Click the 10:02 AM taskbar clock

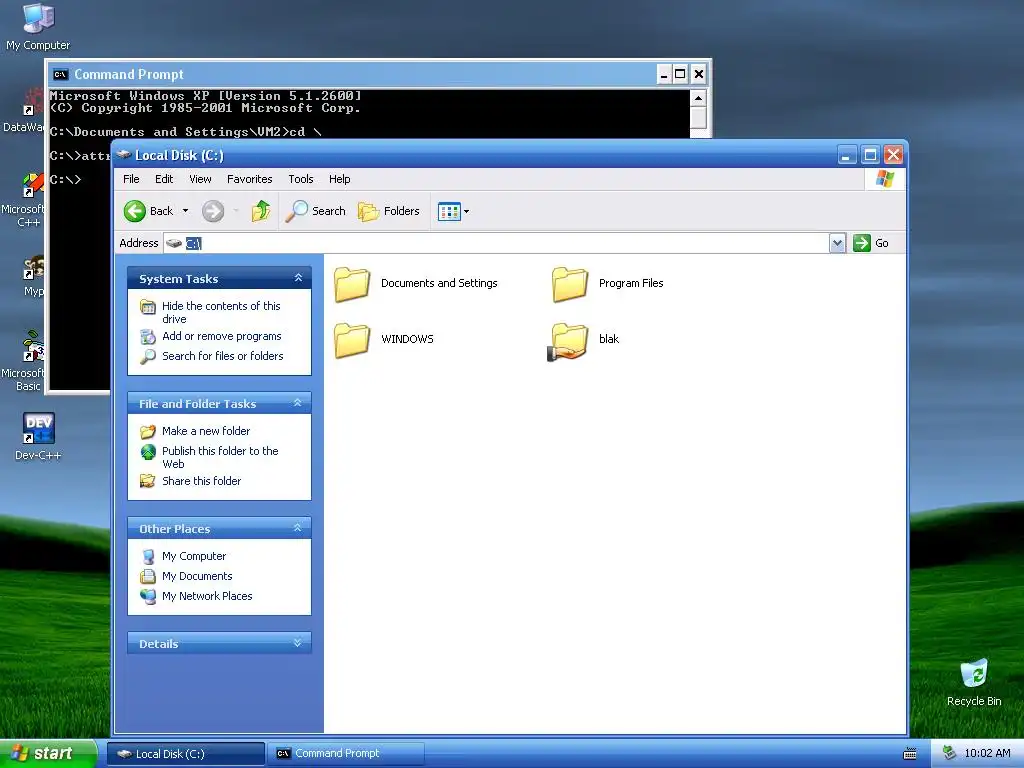(987, 753)
